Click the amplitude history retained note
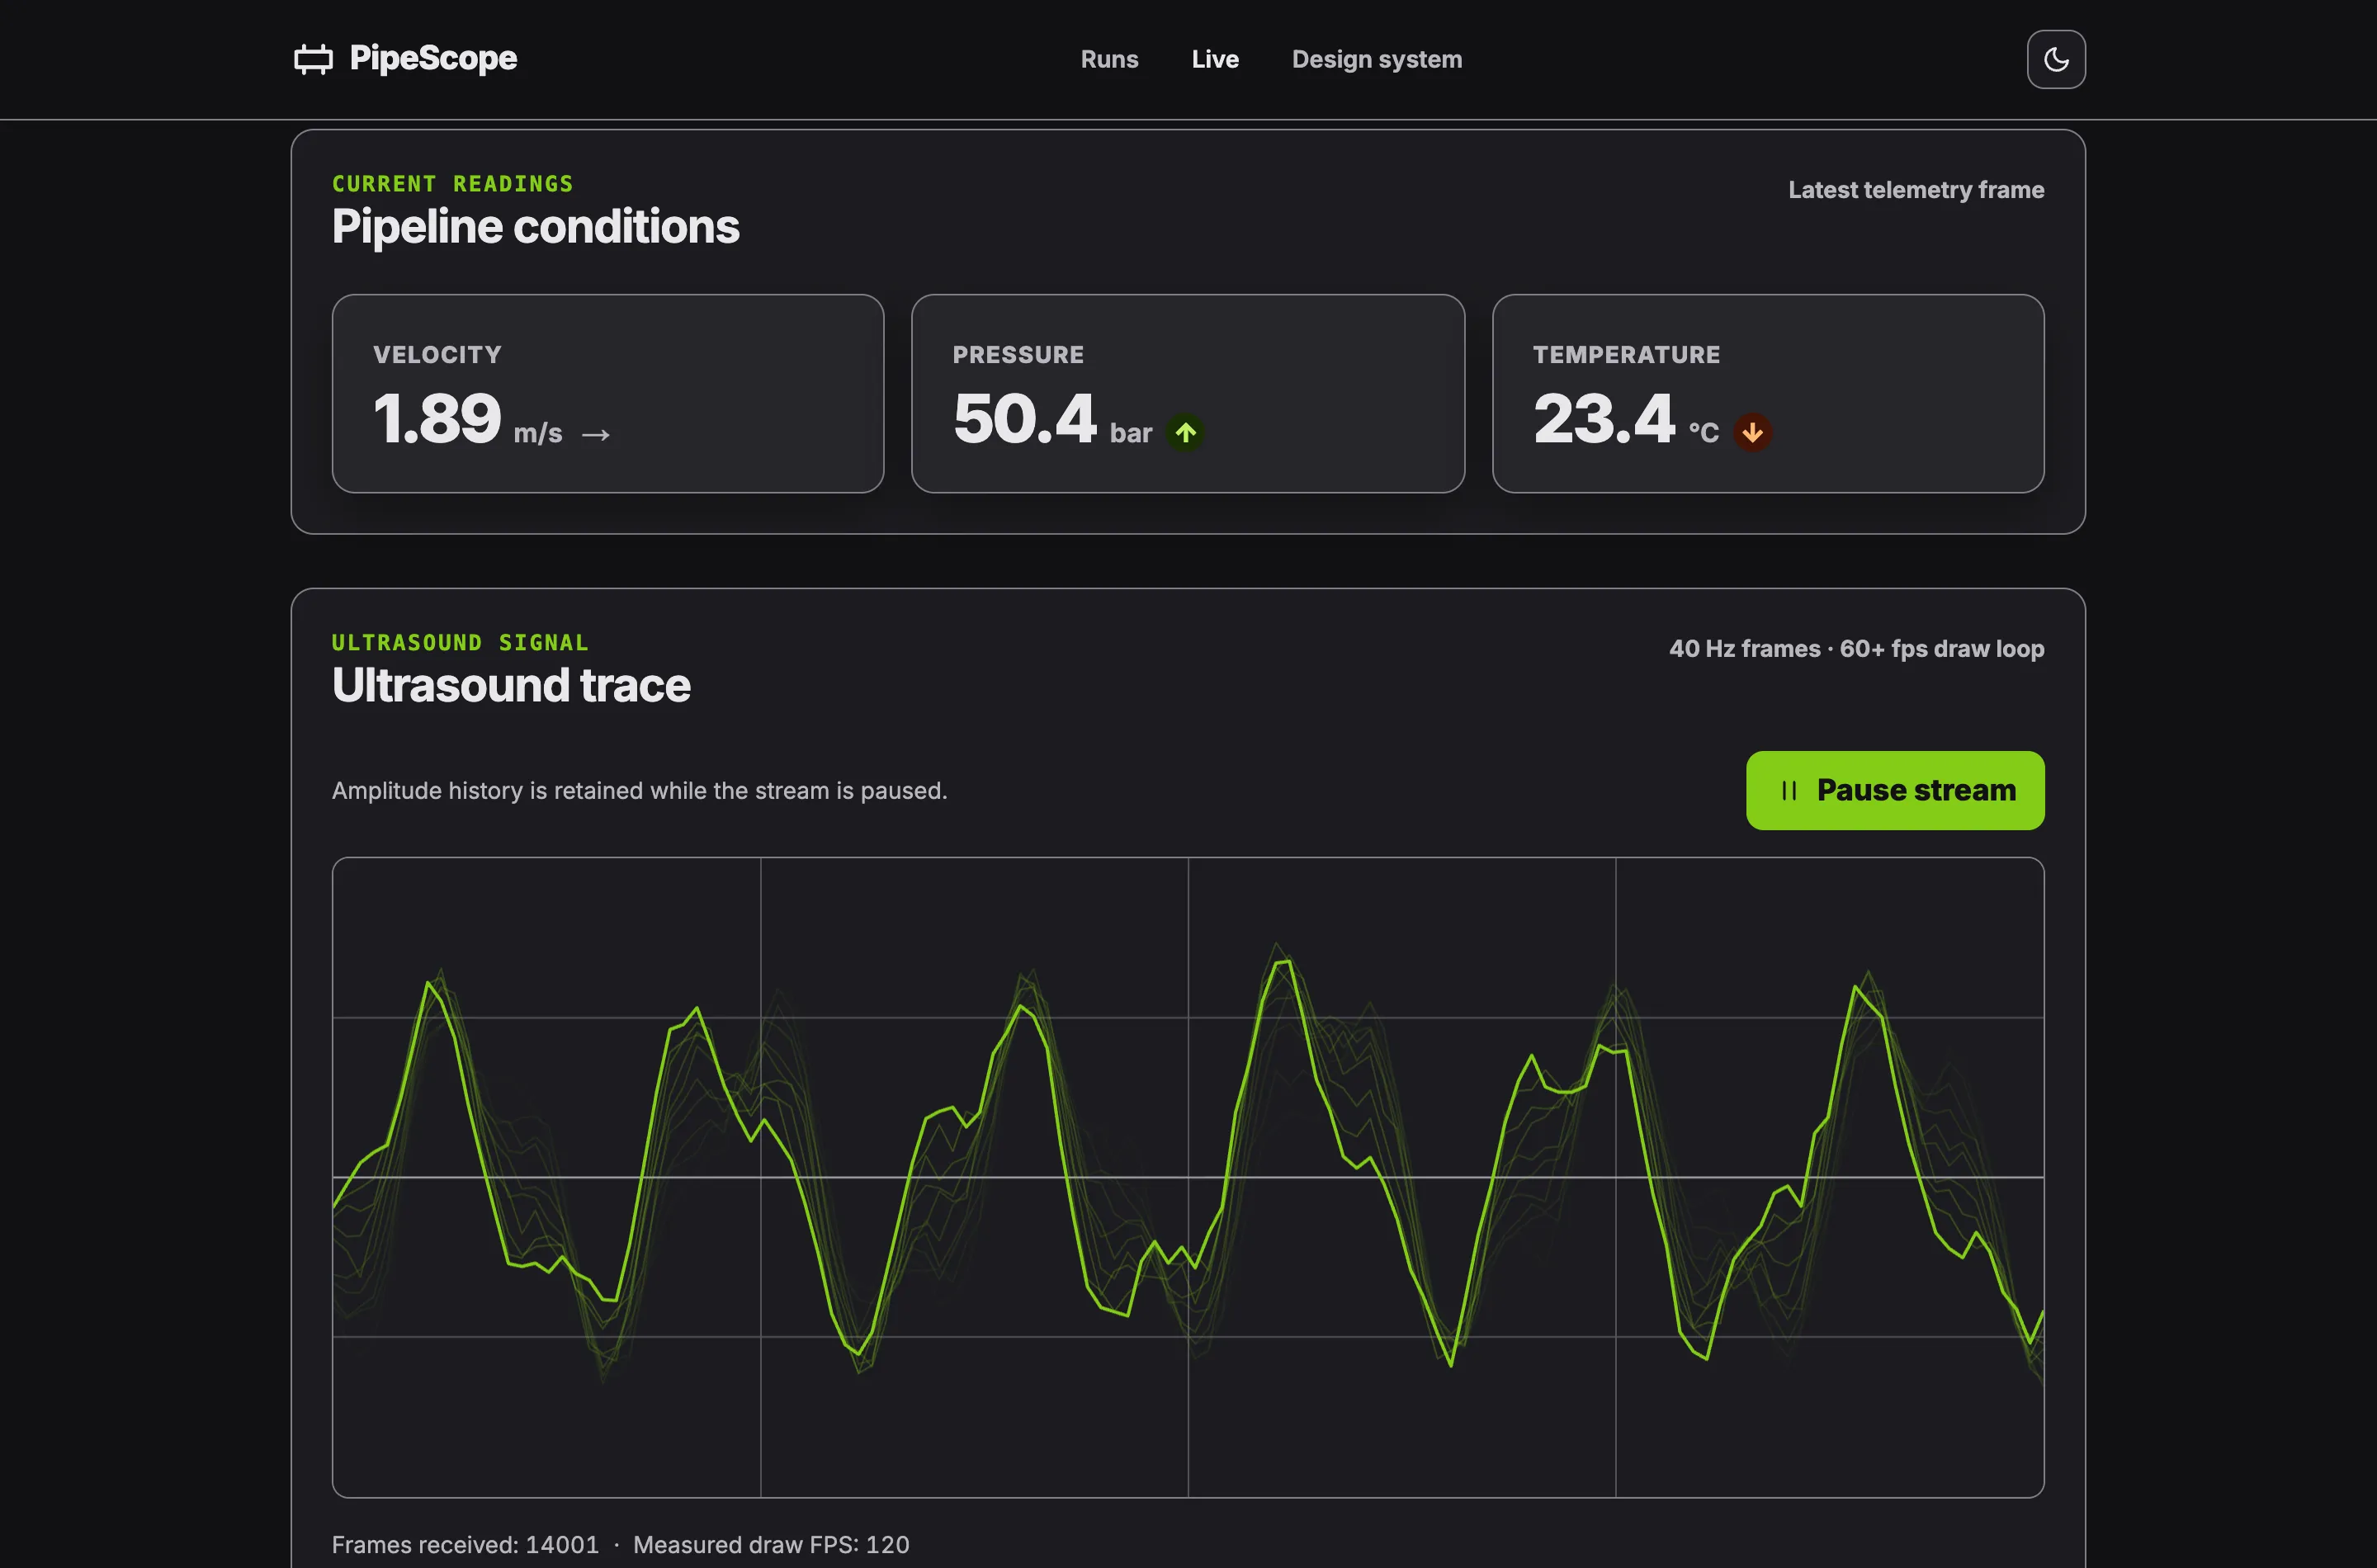This screenshot has height=1568, width=2377. [x=639, y=791]
